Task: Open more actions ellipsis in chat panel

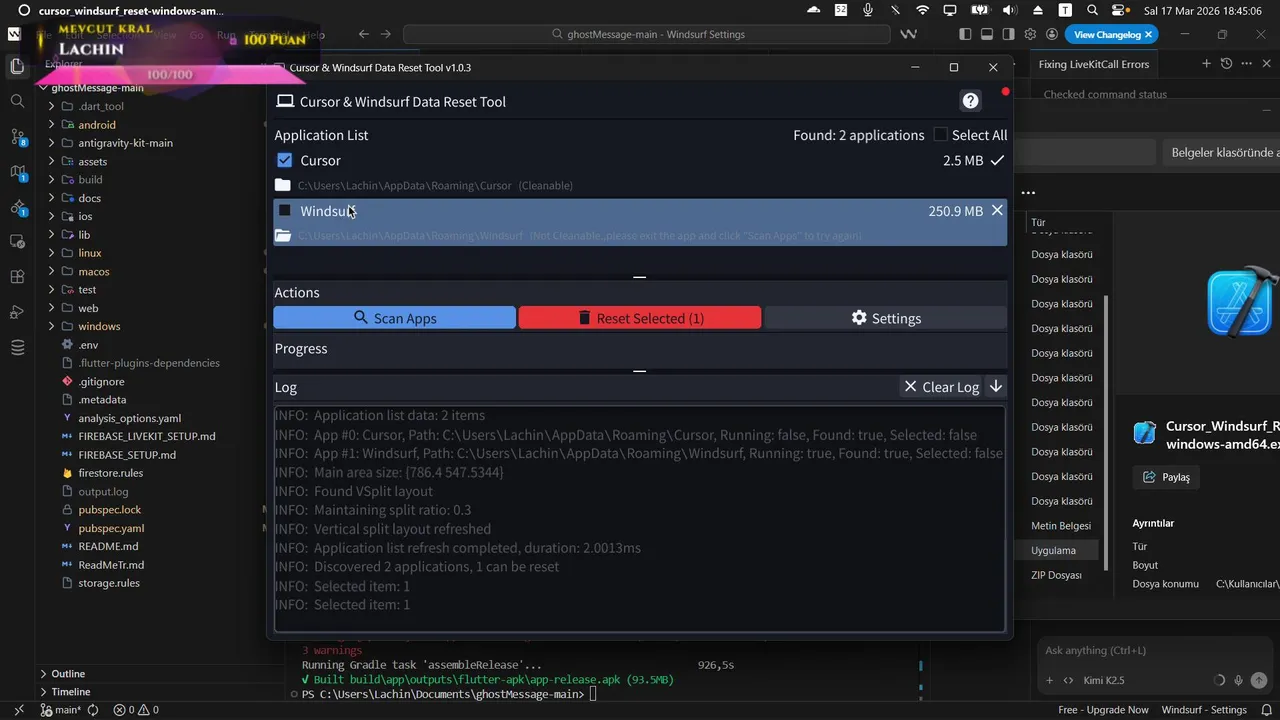Action: [x=1245, y=63]
